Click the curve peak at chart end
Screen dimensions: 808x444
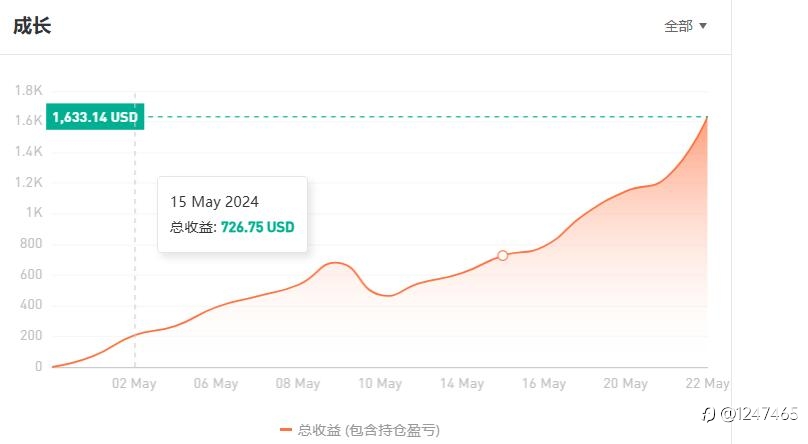click(x=707, y=117)
